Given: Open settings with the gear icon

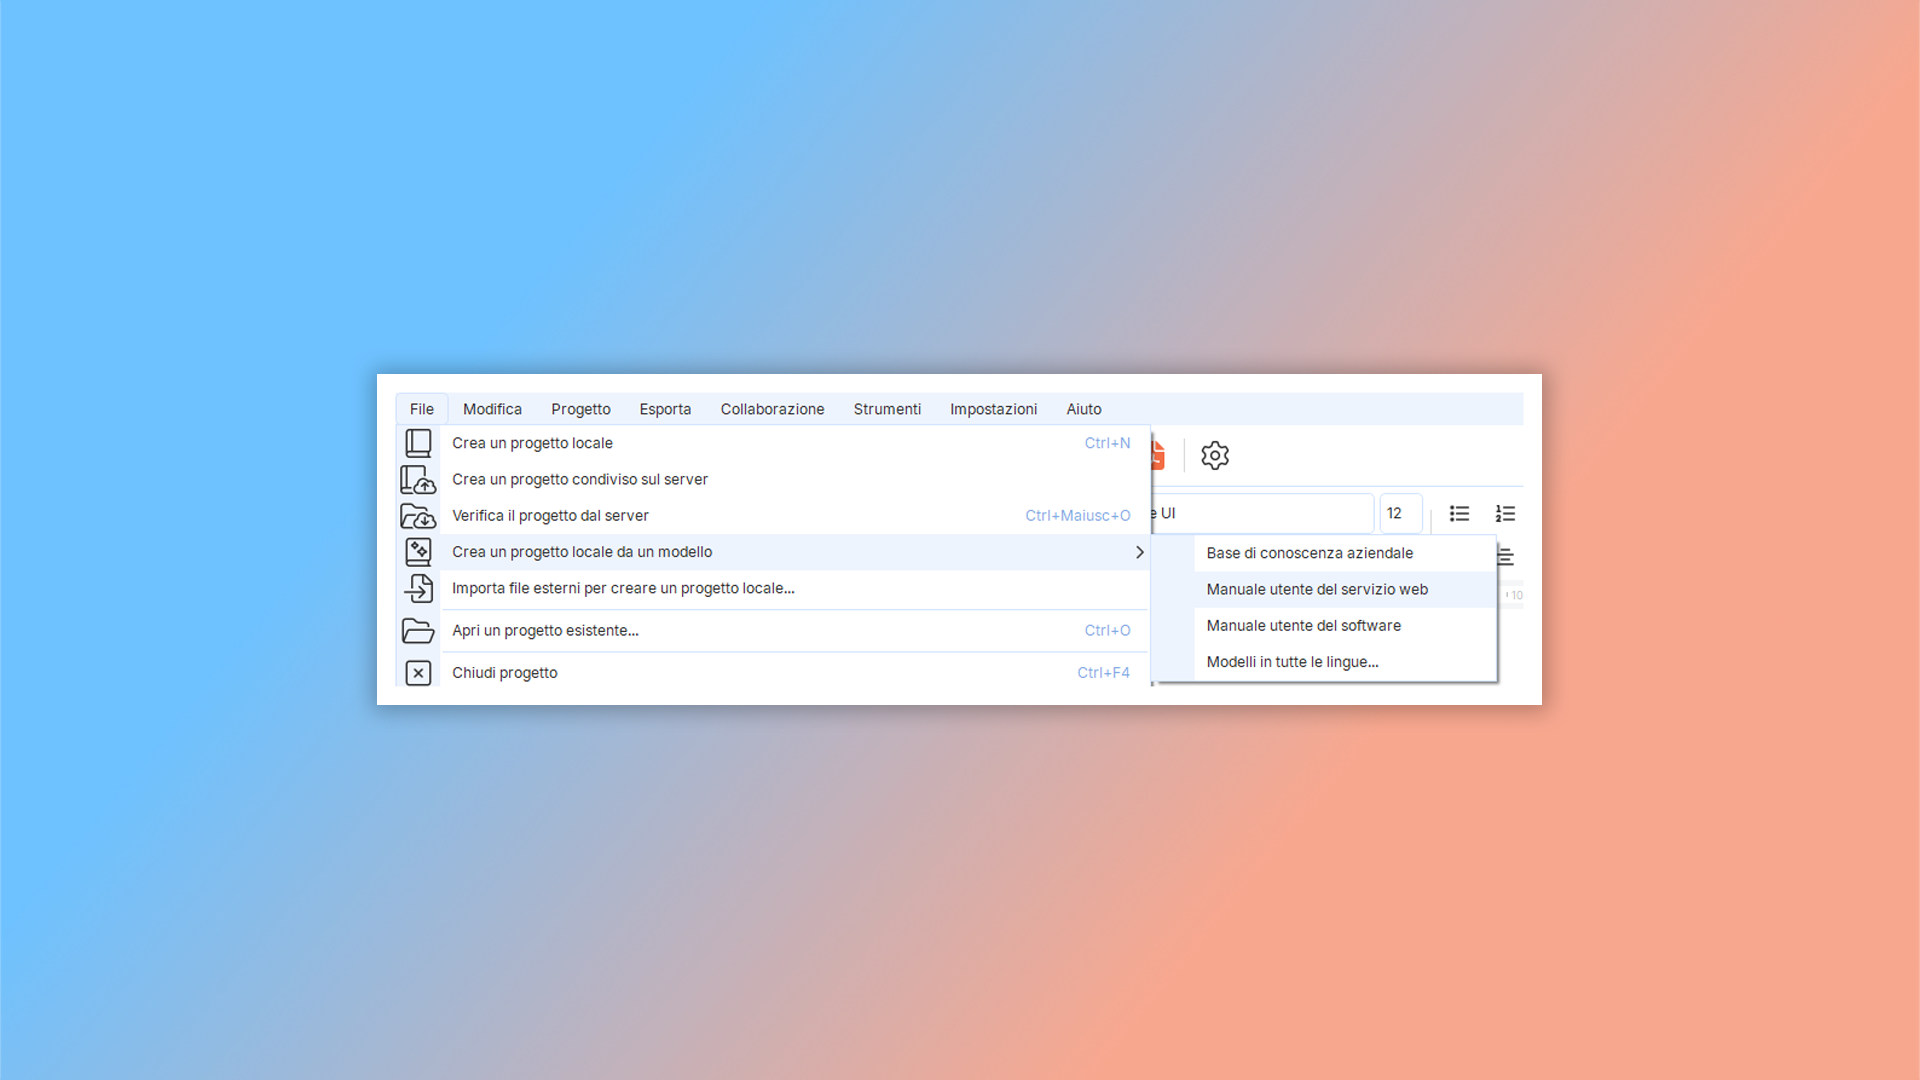Looking at the screenshot, I should pos(1214,455).
